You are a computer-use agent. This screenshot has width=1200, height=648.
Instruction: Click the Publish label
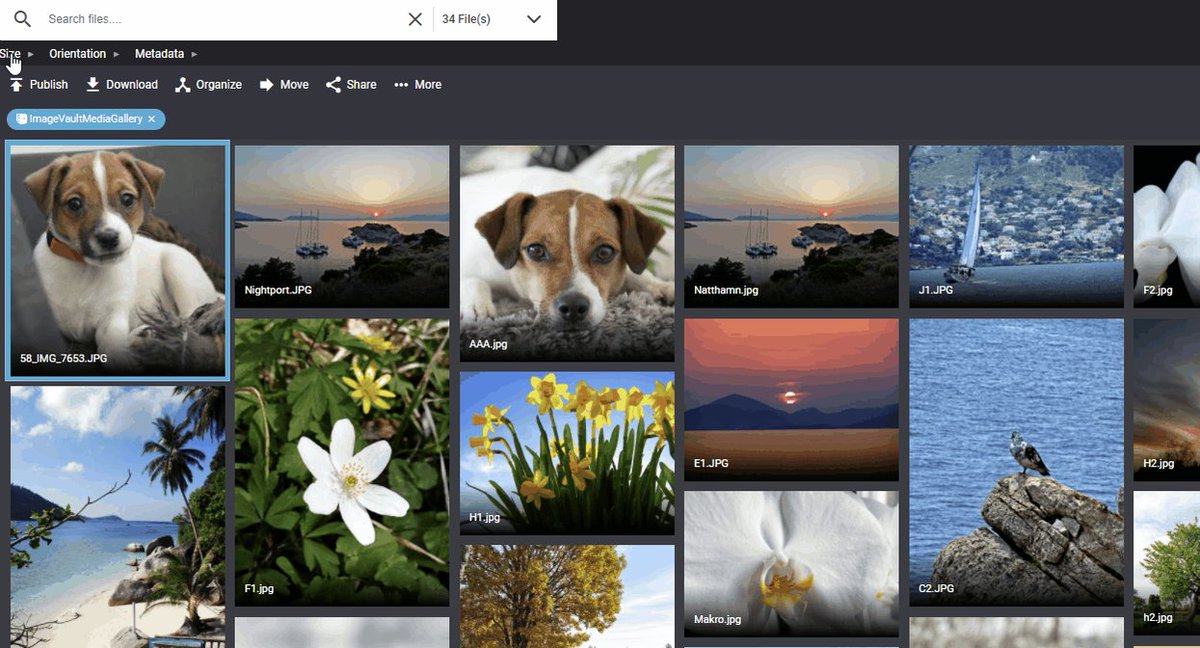tap(49, 85)
